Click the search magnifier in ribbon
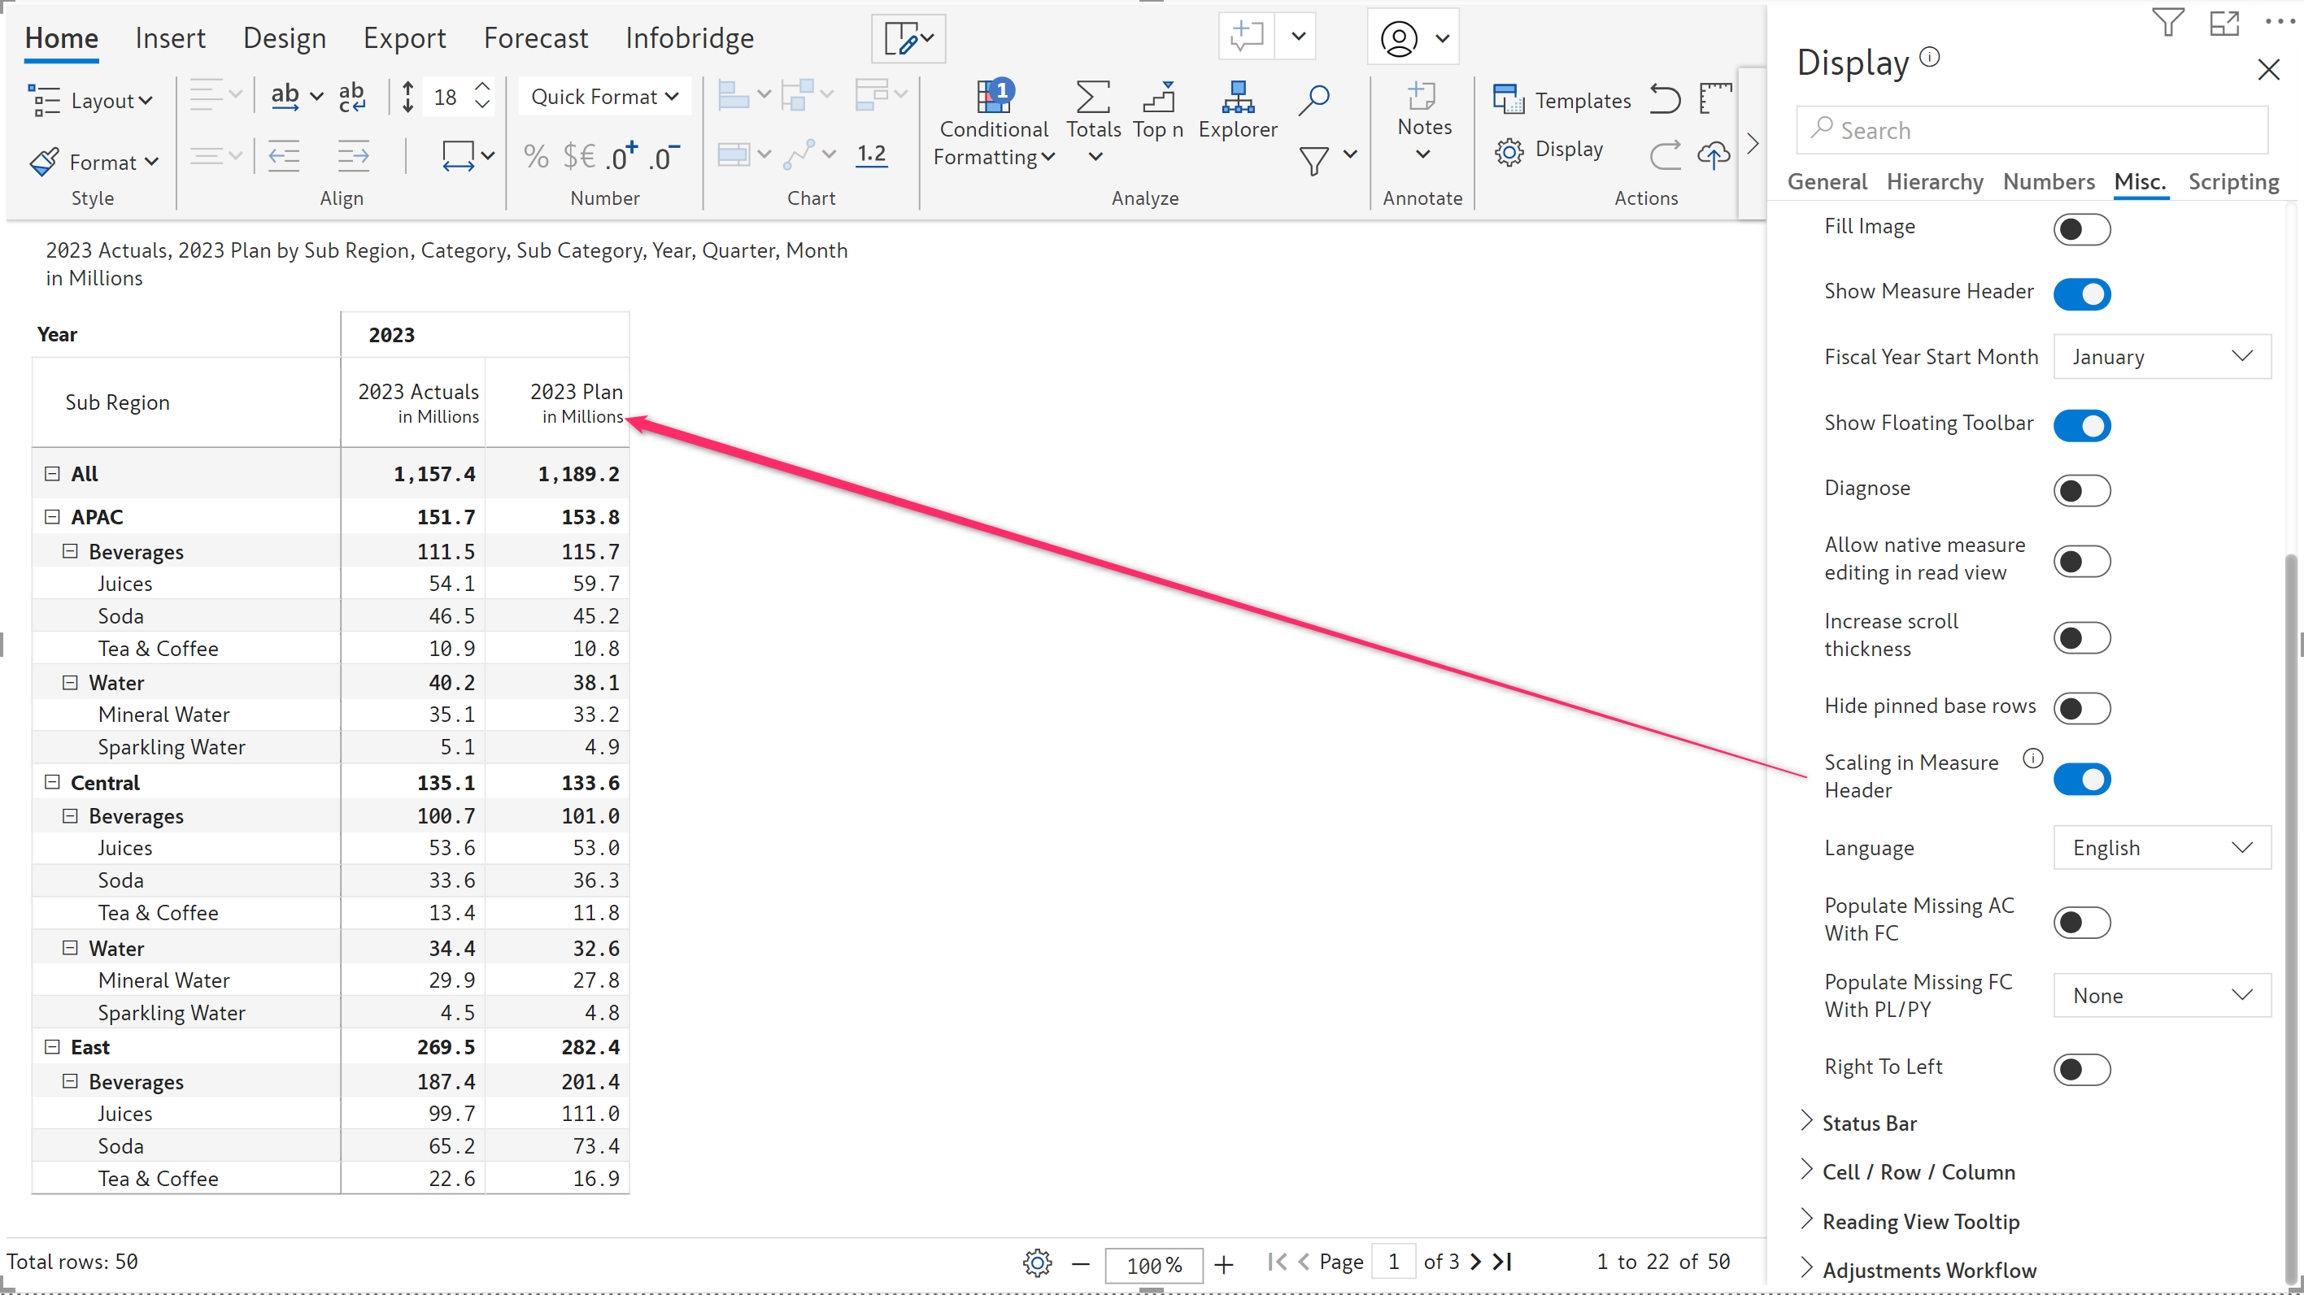 1314,99
